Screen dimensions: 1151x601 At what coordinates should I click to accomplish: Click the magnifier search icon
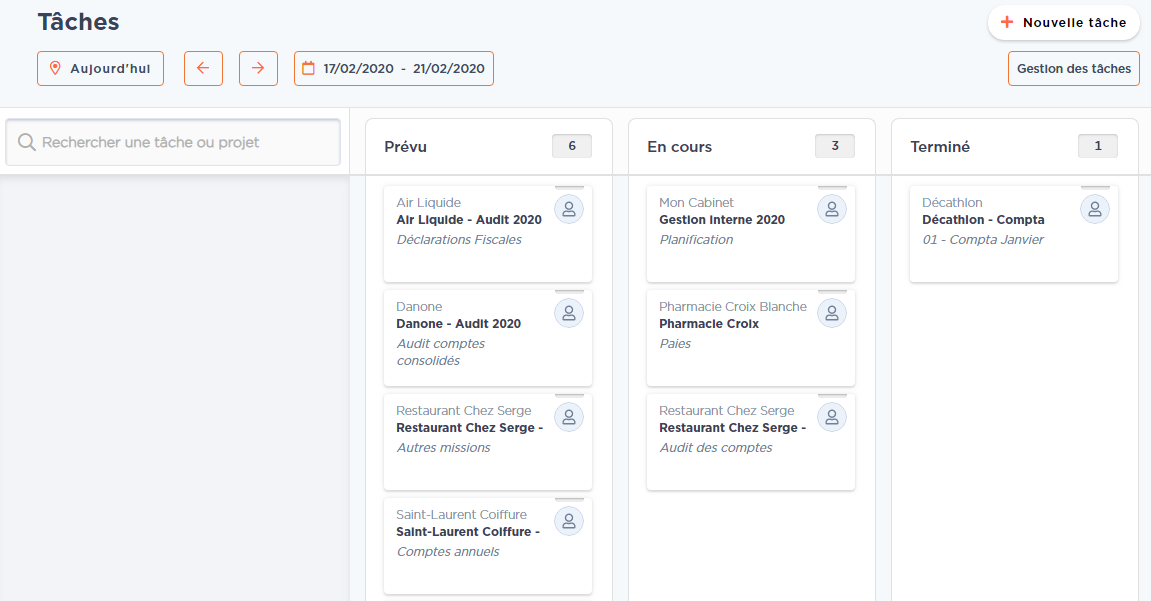coord(26,142)
